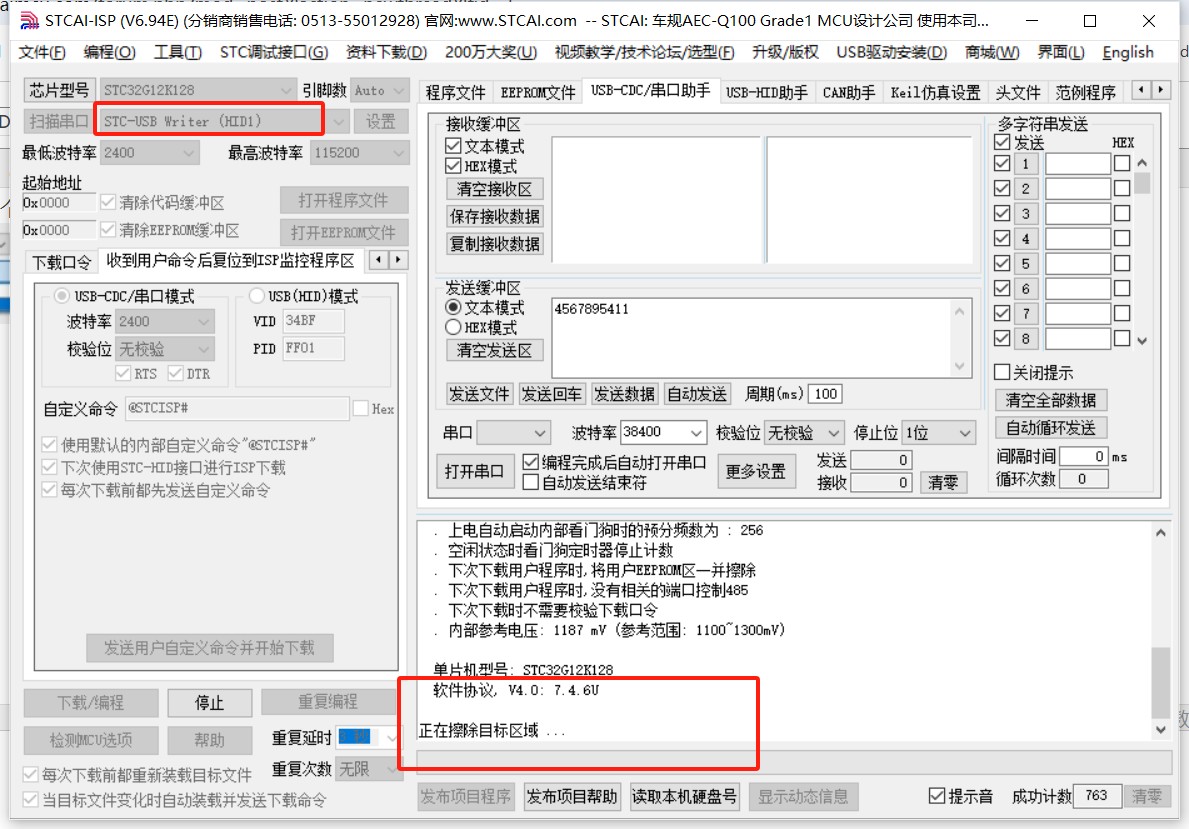
Task: Uncheck multi-string row 1 send checkbox
Action: [1002, 163]
